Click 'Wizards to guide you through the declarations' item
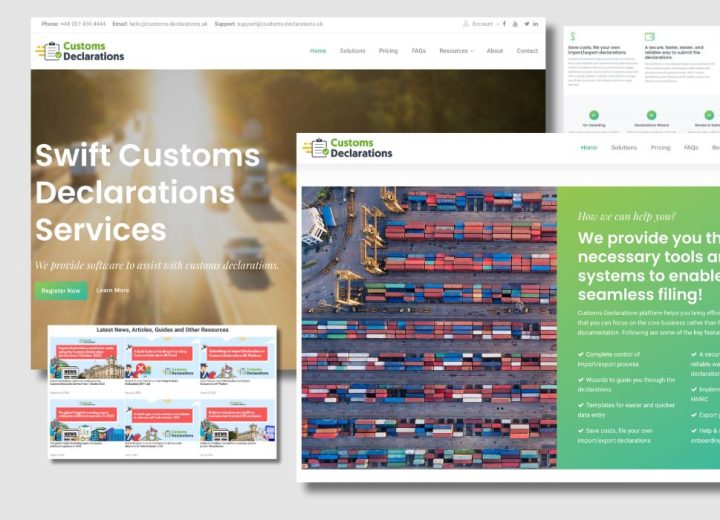 click(626, 384)
